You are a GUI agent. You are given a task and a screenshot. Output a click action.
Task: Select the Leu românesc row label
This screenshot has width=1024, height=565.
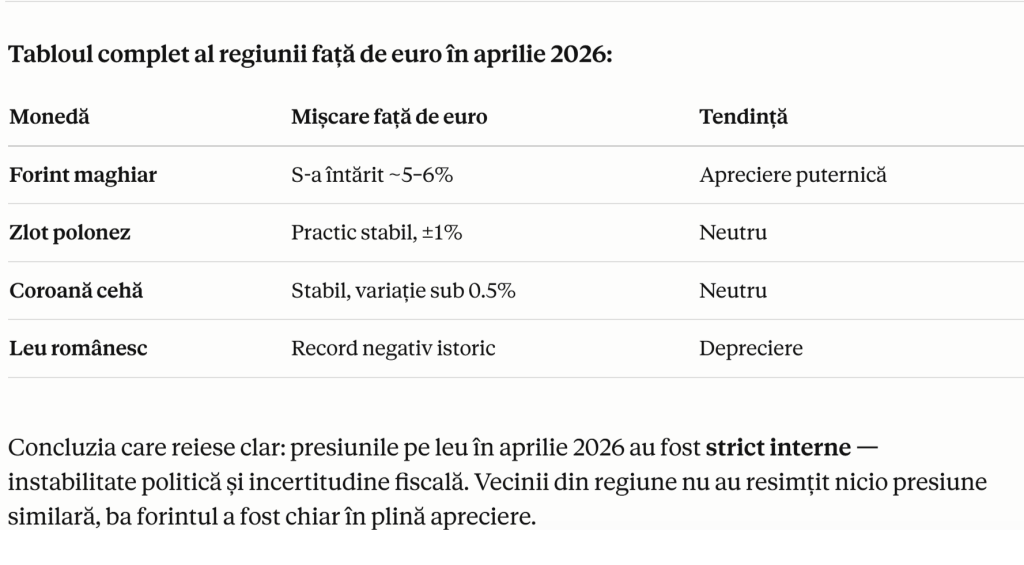point(78,348)
